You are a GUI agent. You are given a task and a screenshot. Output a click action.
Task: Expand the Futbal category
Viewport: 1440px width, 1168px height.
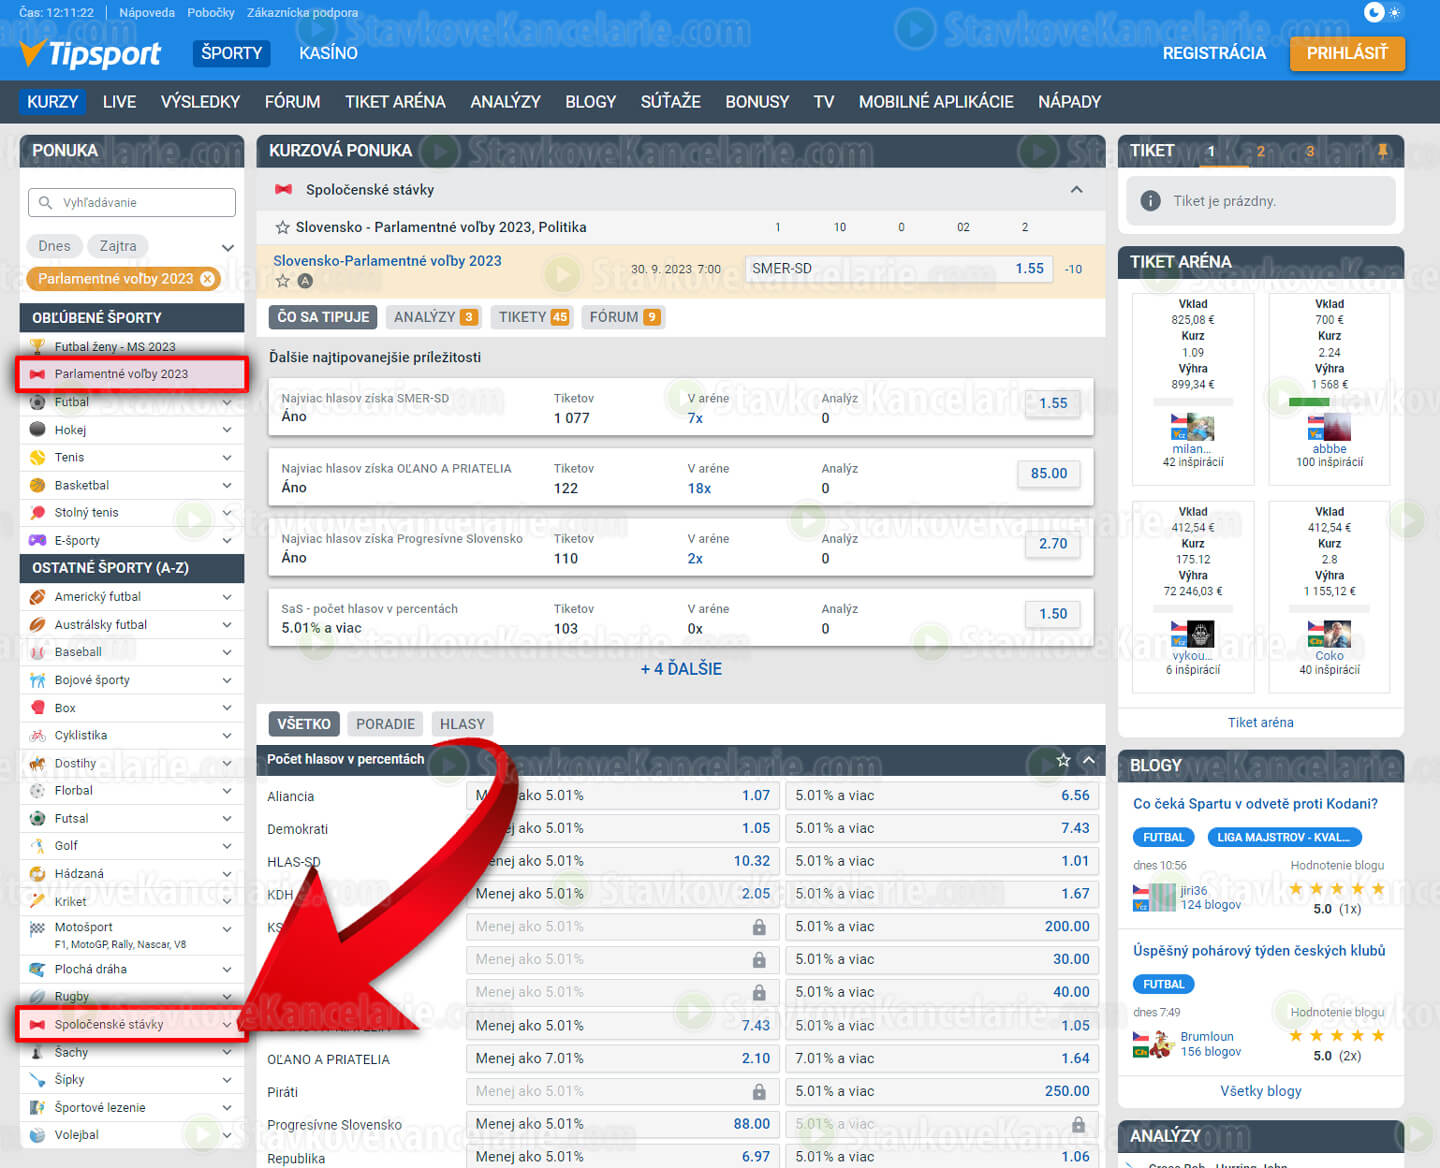[227, 402]
